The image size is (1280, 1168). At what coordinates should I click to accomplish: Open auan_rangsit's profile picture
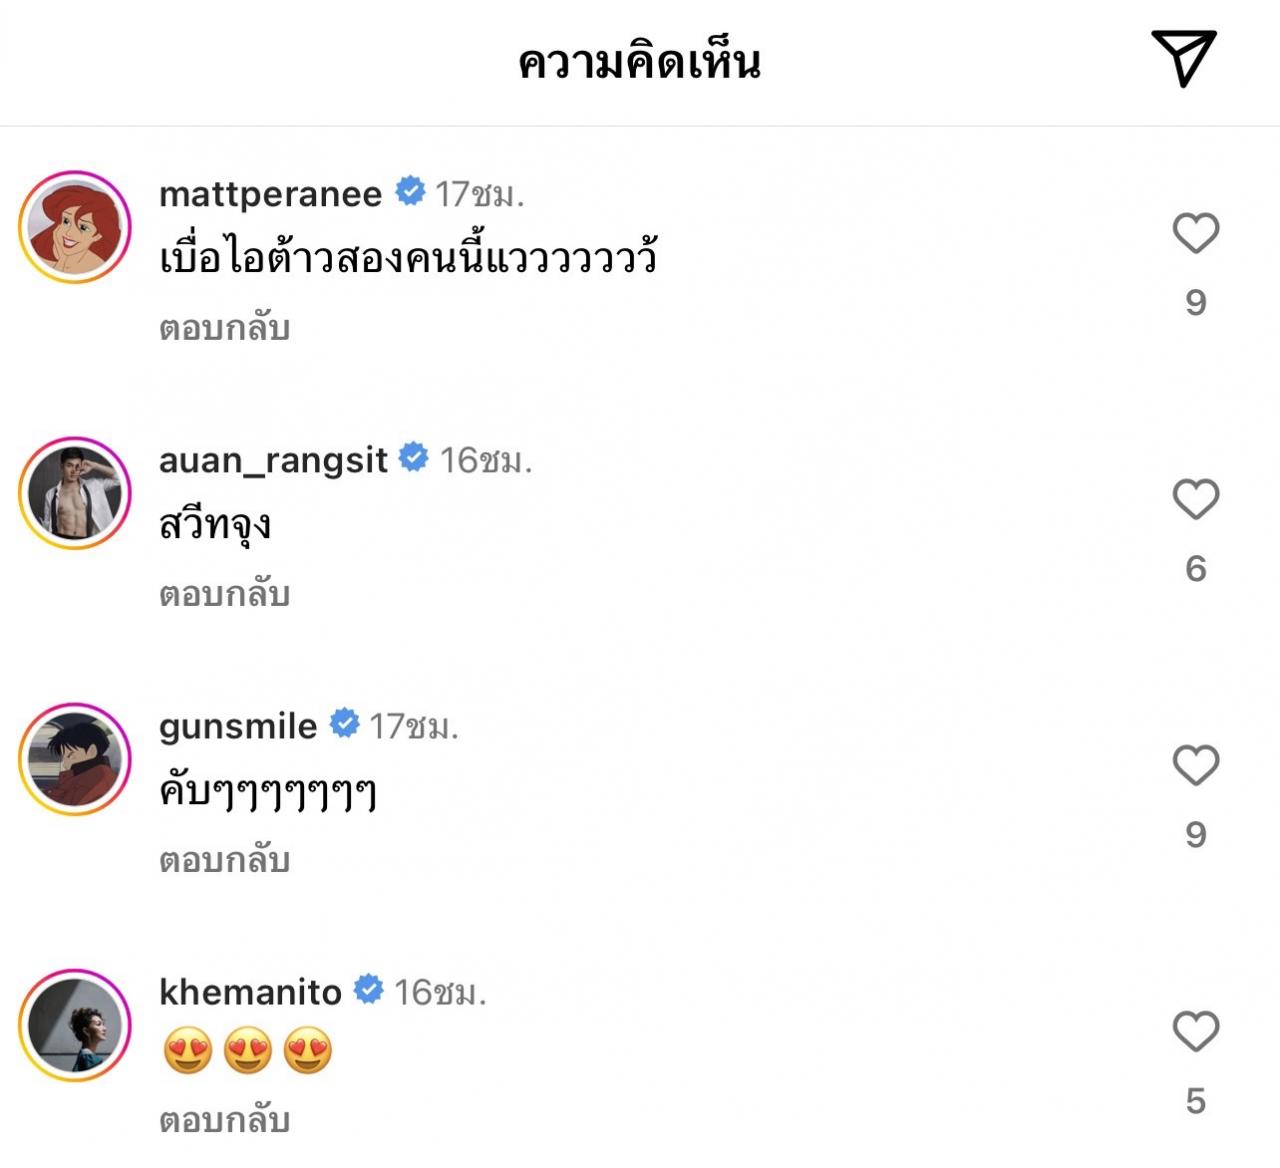pos(75,493)
